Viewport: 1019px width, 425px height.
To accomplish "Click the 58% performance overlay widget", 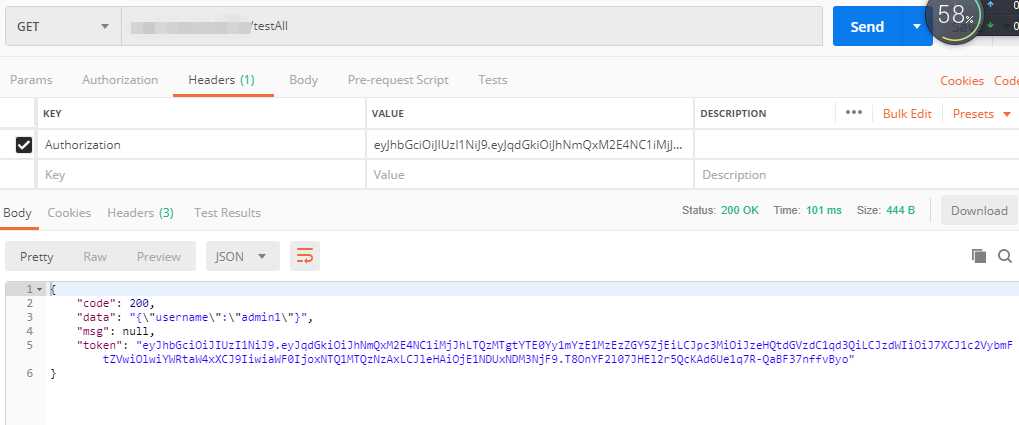I will tap(955, 18).
